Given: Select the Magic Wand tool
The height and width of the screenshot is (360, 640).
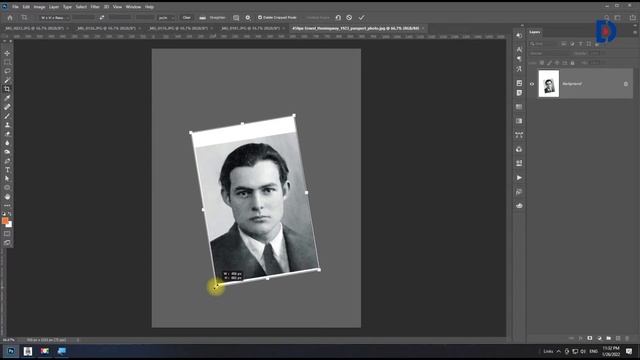Looking at the screenshot, I should pyautogui.click(x=7, y=80).
